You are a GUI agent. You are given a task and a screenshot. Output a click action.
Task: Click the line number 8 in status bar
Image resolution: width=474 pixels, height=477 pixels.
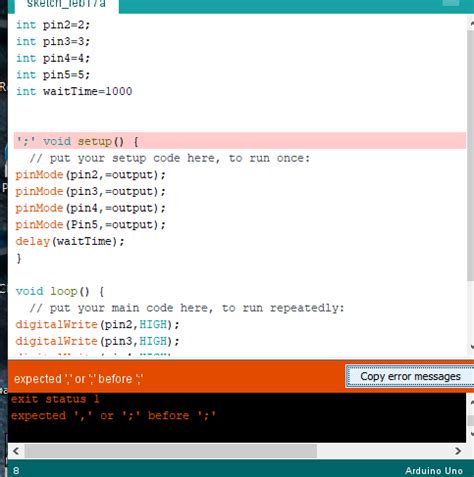[16, 471]
